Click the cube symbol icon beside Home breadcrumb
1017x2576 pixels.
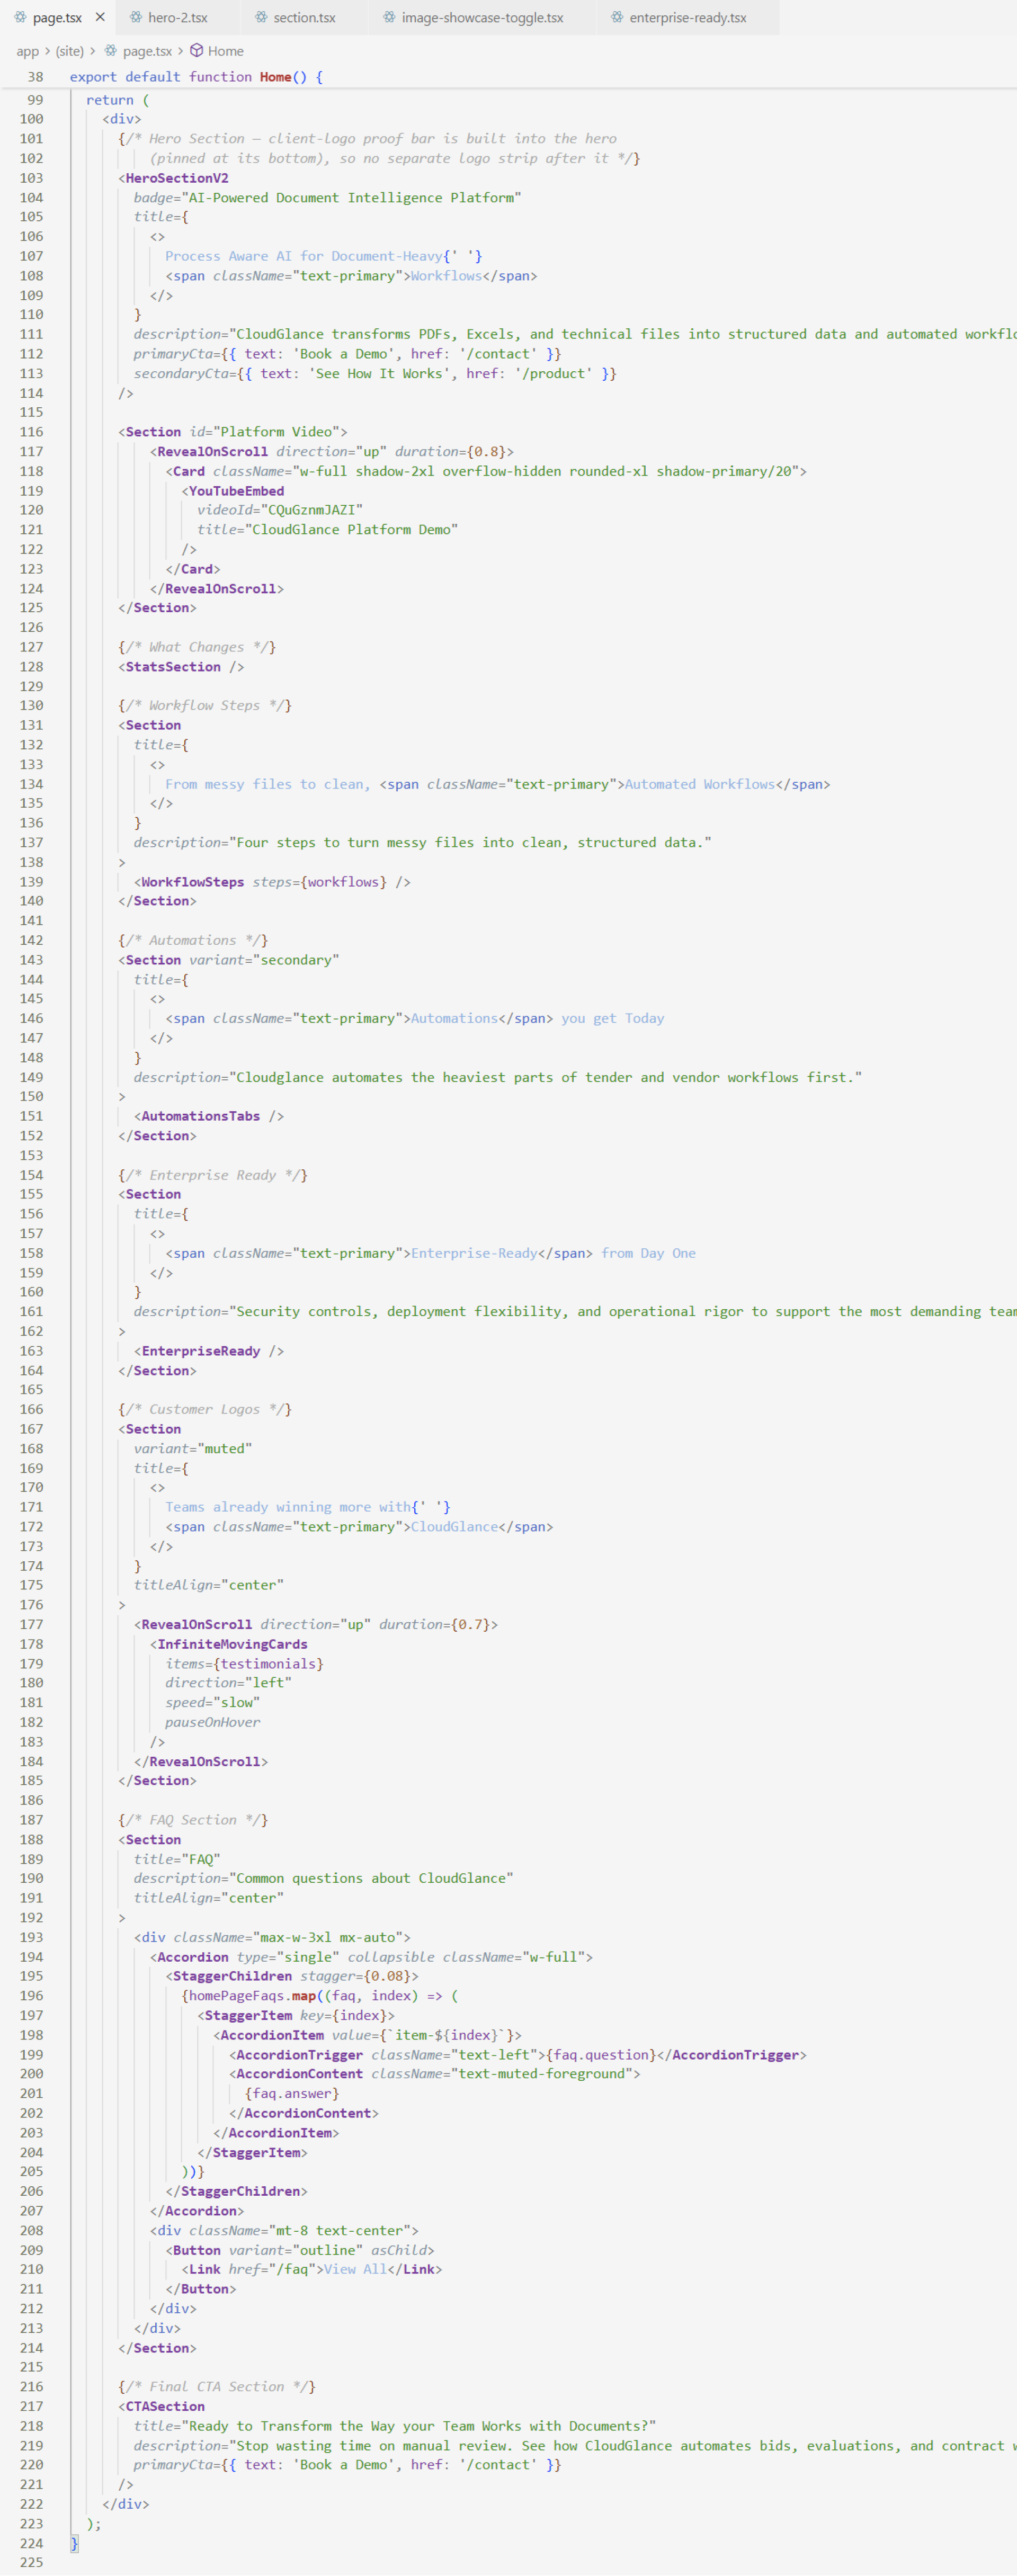197,50
